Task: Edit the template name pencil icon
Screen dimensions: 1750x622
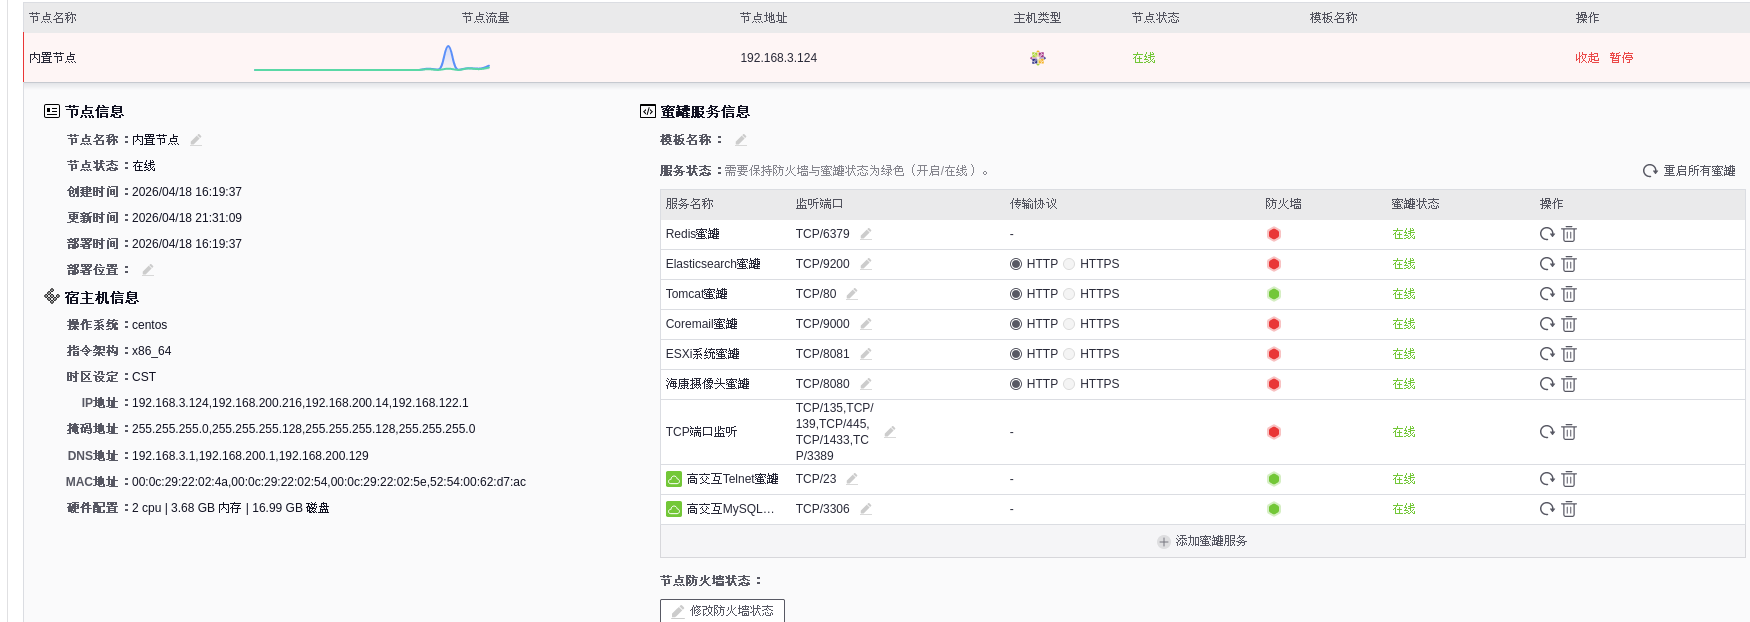Action: [741, 140]
